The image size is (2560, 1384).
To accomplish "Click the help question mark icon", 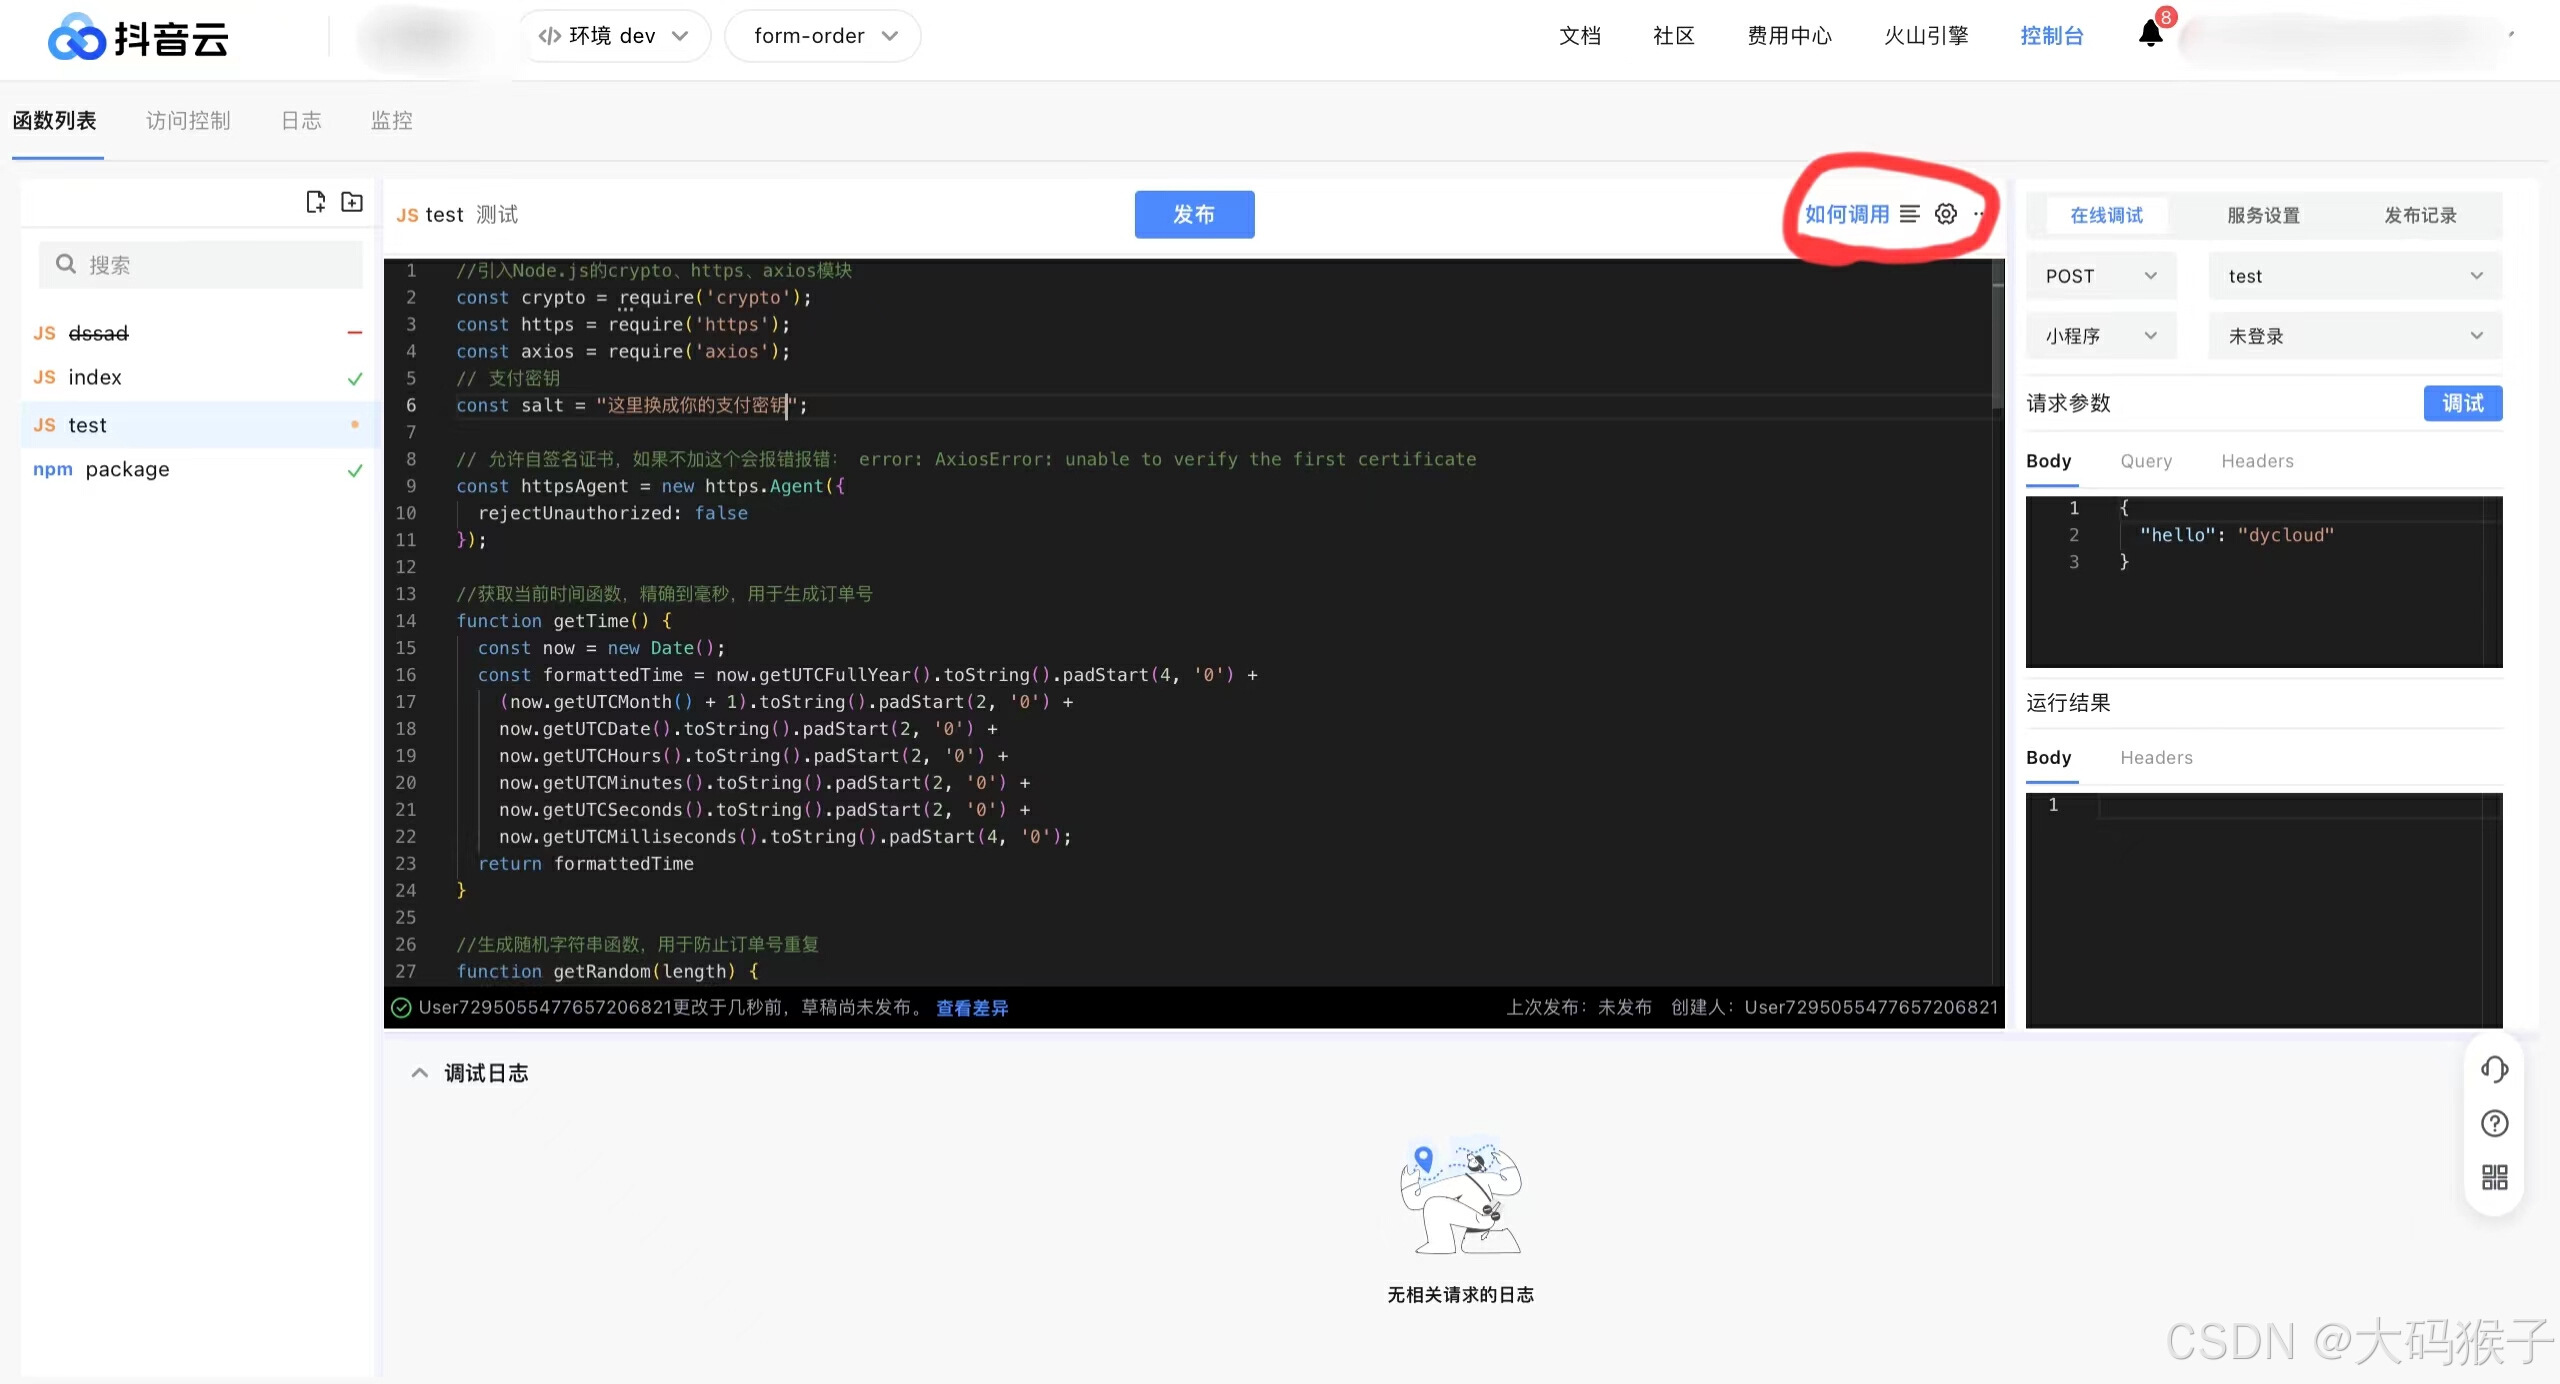I will point(2494,1123).
